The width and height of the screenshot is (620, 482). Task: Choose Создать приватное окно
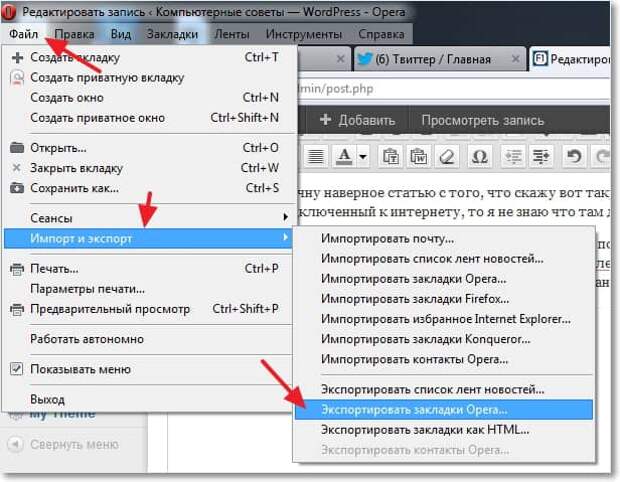(148, 118)
